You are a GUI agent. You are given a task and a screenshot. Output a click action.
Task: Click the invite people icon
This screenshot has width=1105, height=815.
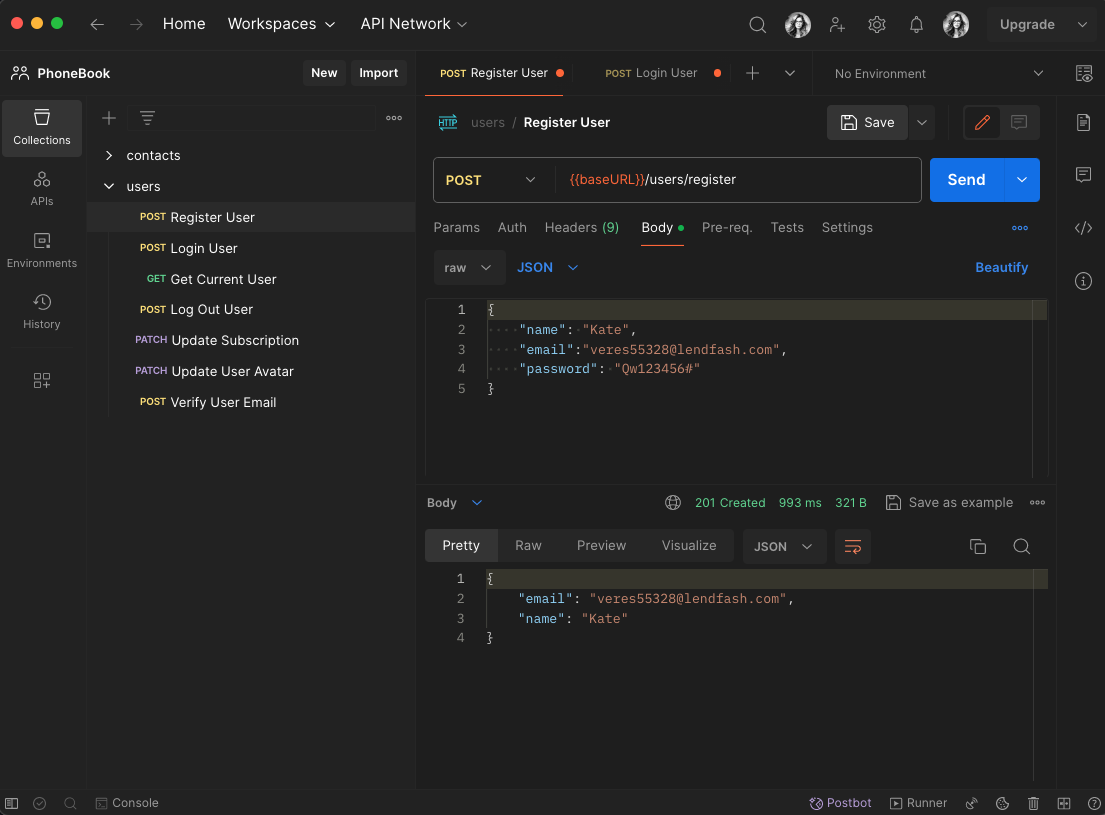837,25
